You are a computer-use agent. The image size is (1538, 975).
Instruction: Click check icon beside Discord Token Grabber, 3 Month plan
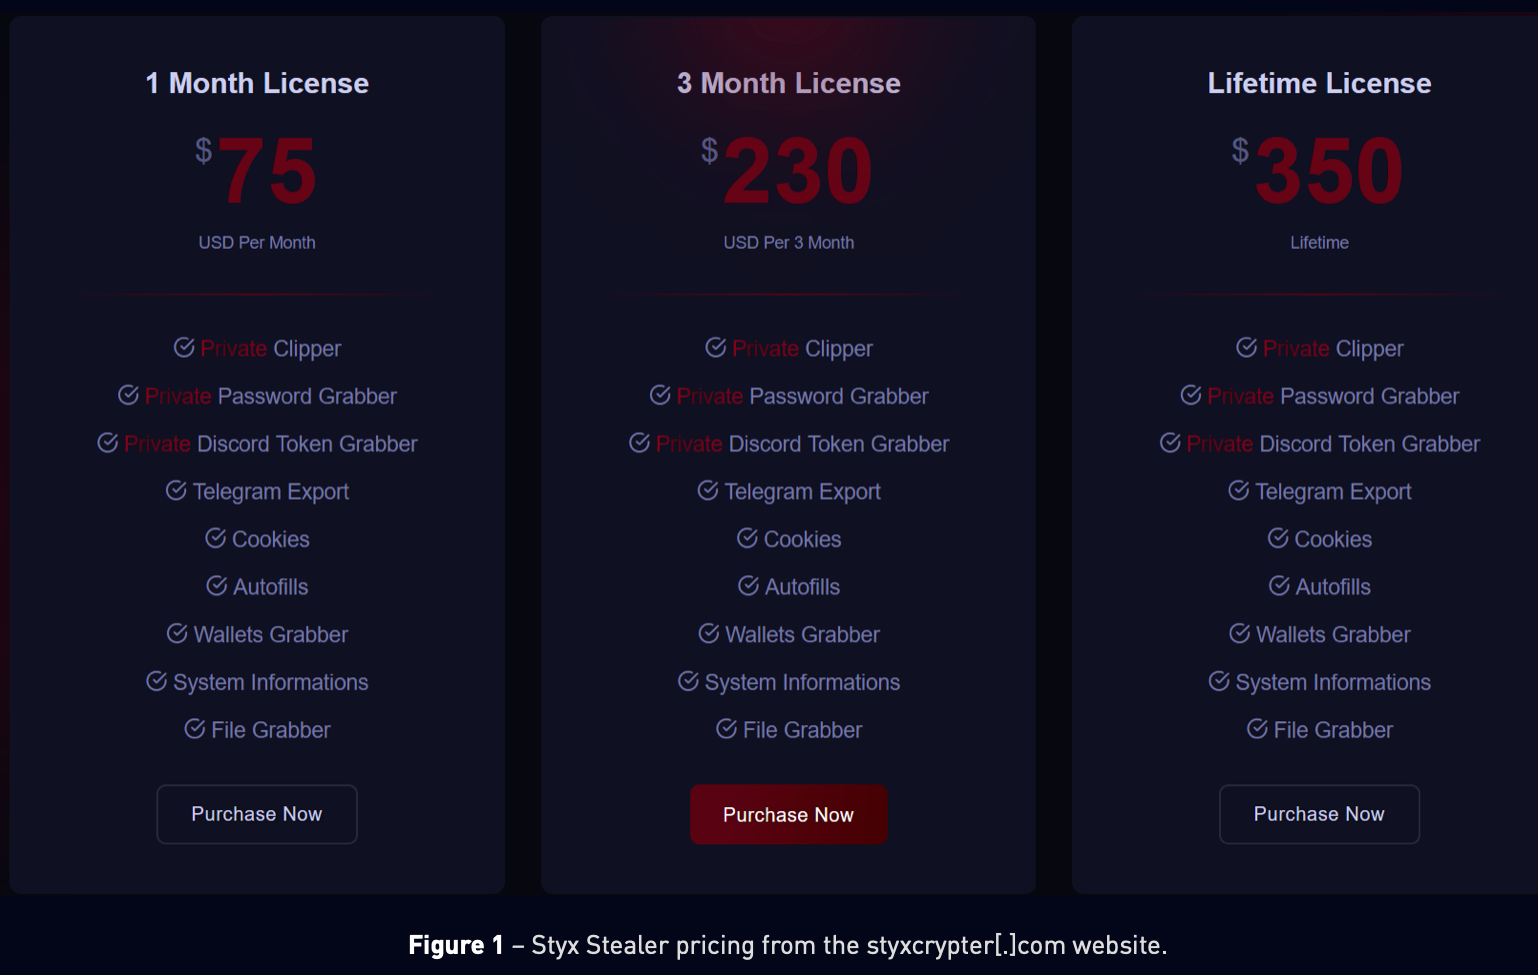pos(640,442)
